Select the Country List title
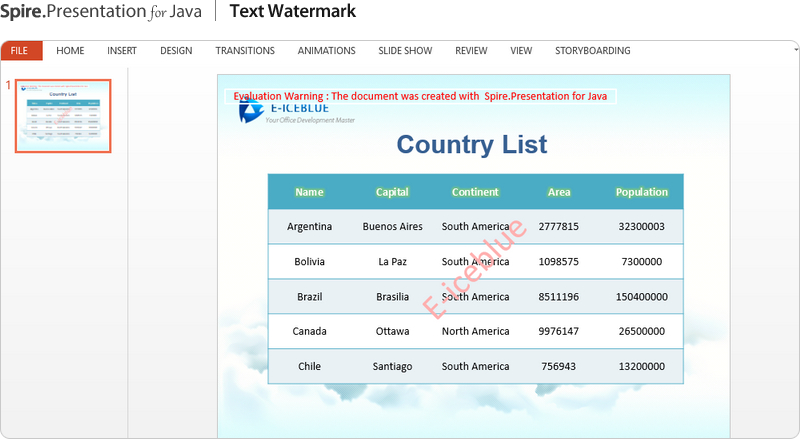The width and height of the screenshot is (800, 440). click(472, 144)
